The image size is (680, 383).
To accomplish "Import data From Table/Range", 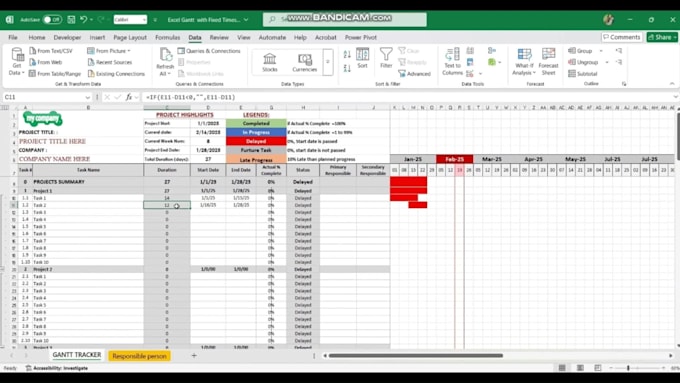I will [55, 74].
